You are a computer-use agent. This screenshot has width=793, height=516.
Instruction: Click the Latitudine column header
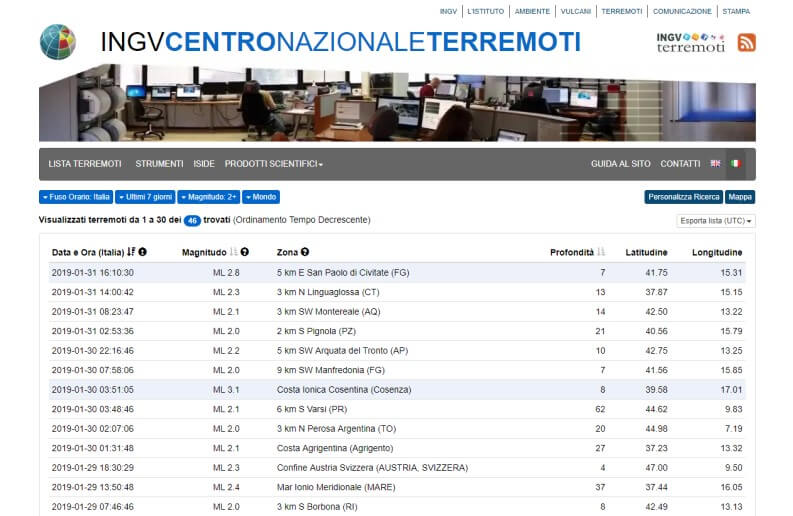pyautogui.click(x=646, y=252)
